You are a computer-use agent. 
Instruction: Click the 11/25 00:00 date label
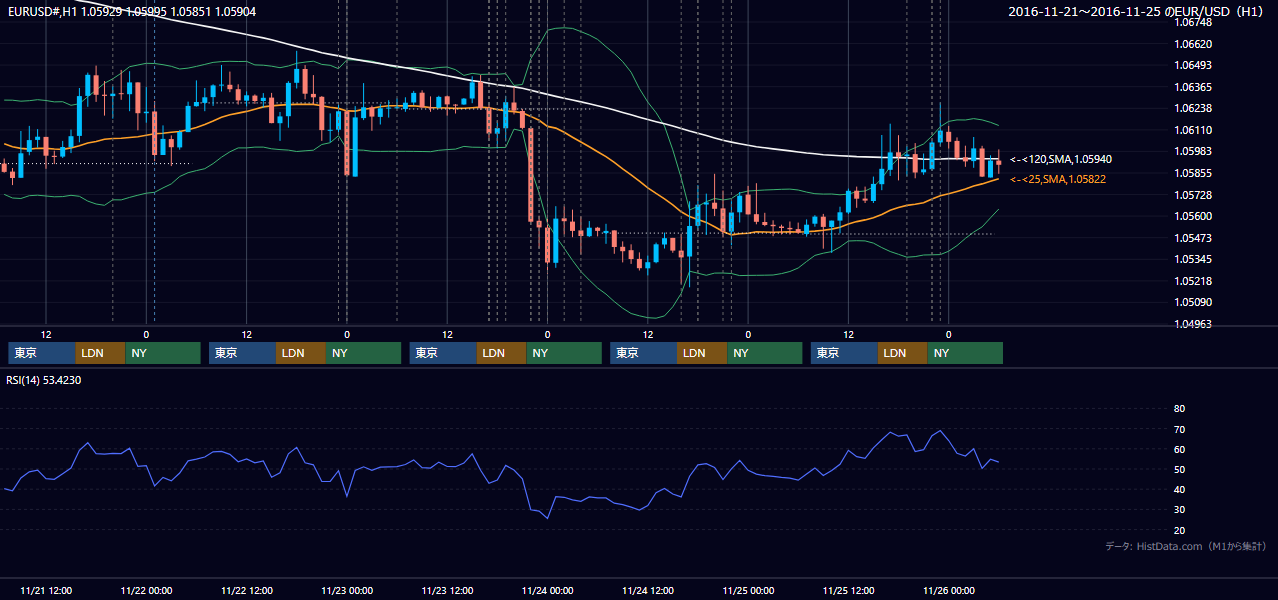click(x=749, y=590)
